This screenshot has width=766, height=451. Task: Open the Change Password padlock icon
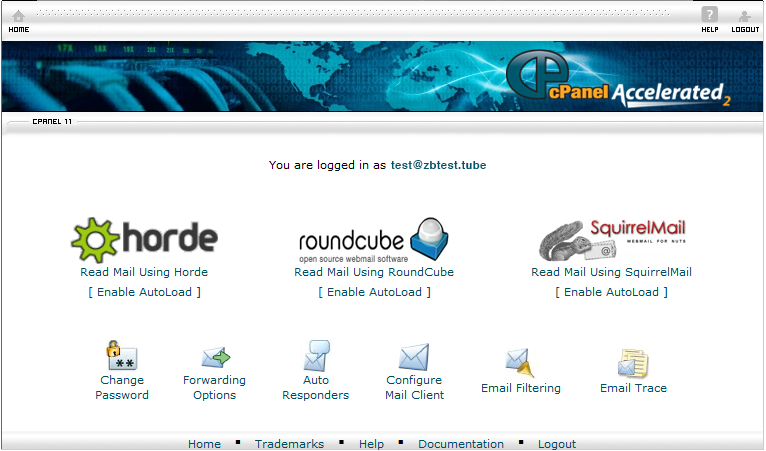click(122, 356)
